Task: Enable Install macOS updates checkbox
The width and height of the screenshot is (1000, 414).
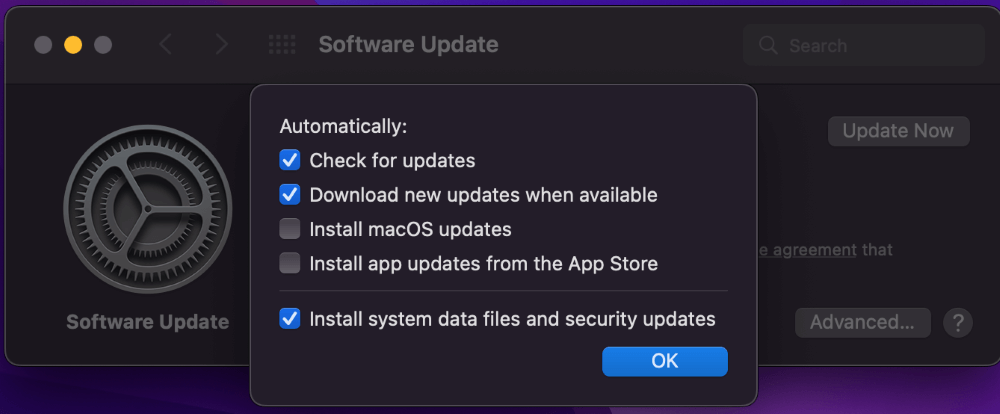Action: click(290, 229)
